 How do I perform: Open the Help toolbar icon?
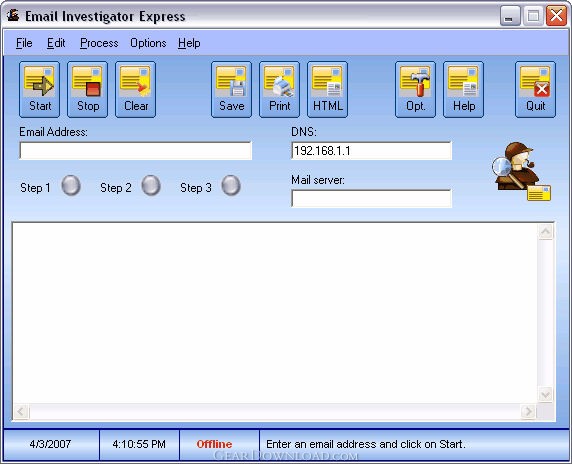(x=464, y=89)
